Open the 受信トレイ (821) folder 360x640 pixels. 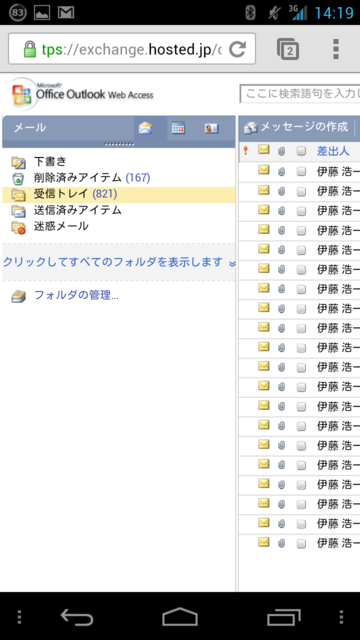tap(119, 195)
